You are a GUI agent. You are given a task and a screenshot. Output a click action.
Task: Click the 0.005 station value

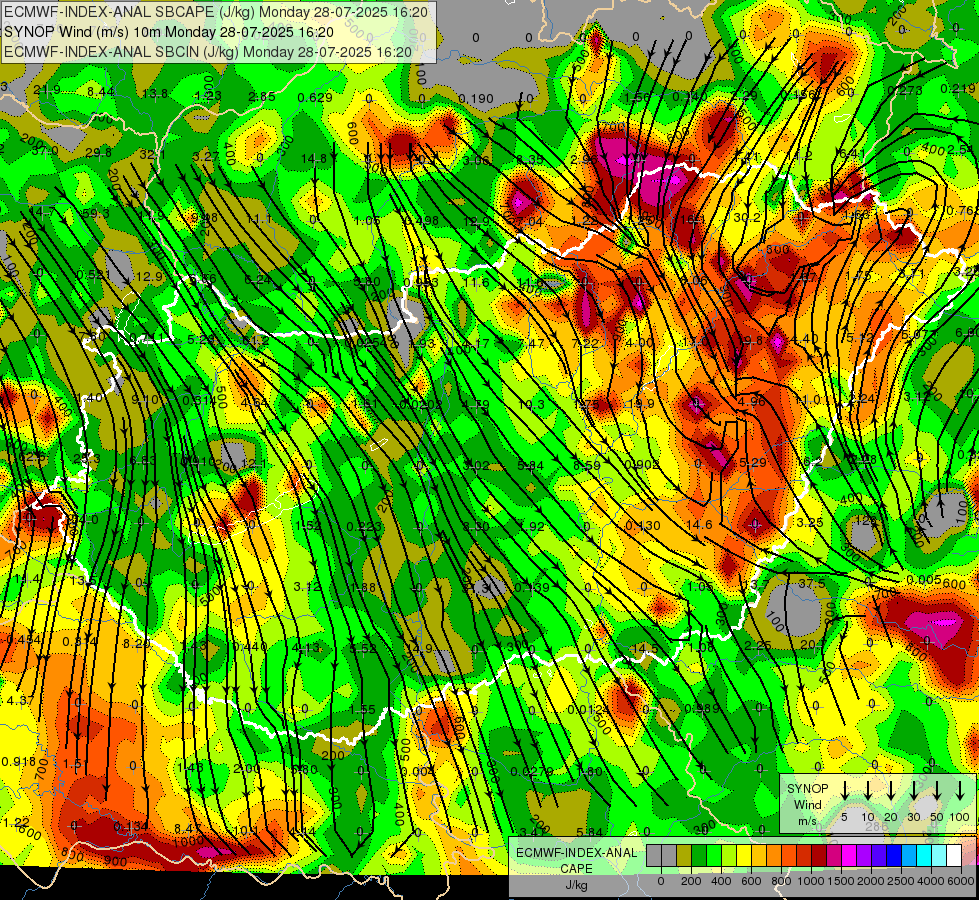tap(923, 580)
